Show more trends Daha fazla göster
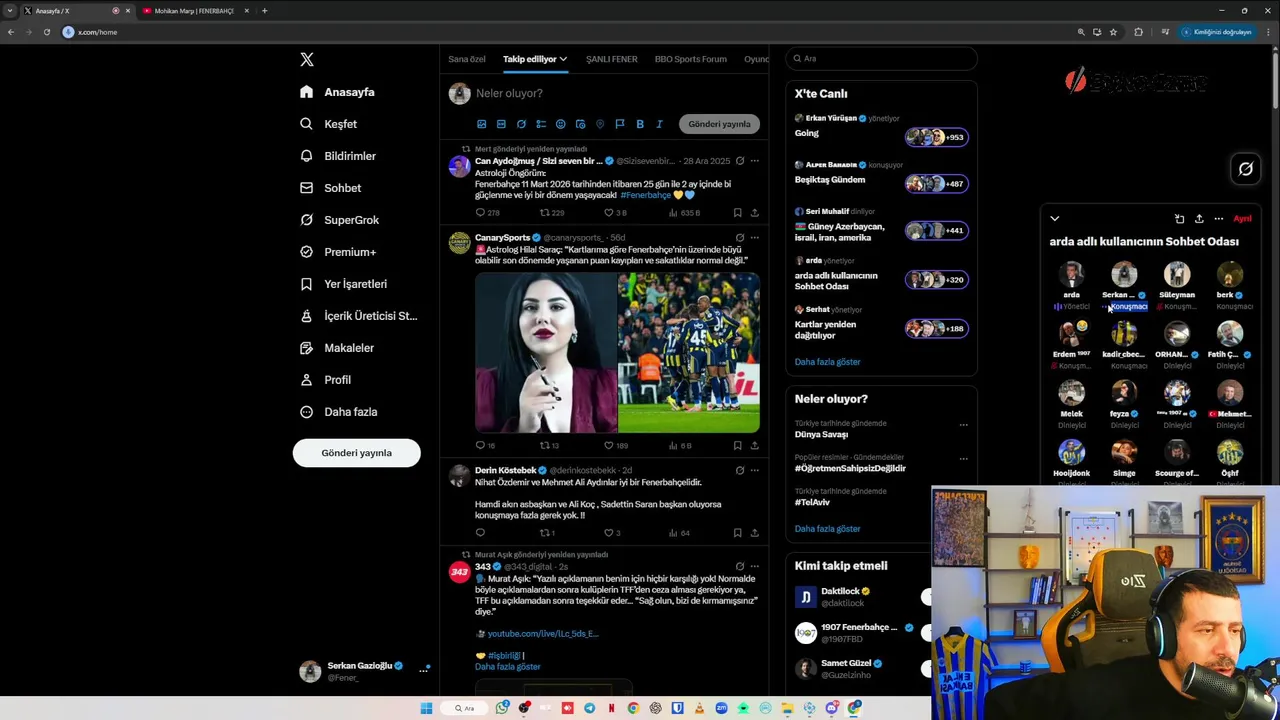1280x720 pixels. pos(827,529)
